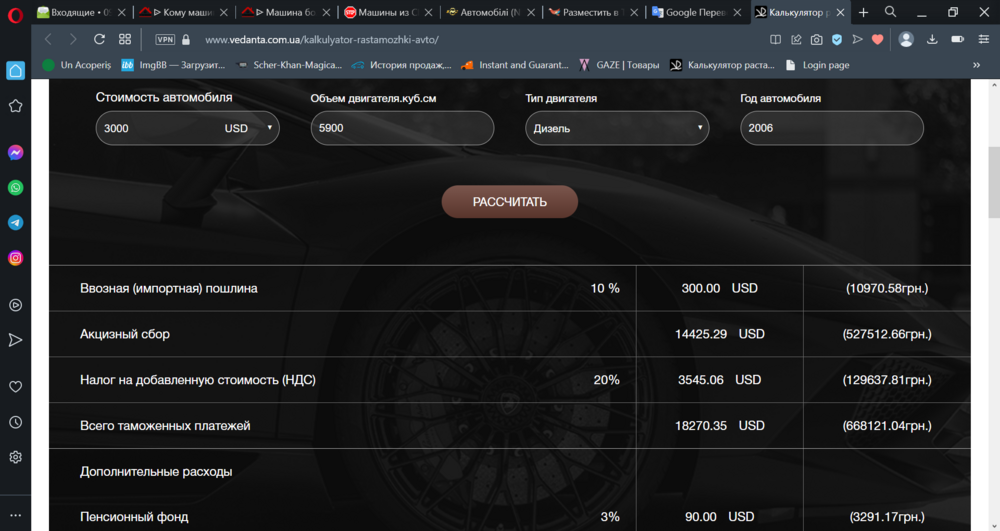The width and height of the screenshot is (1000, 531).
Task: Open user account profile icon
Action: pos(906,40)
